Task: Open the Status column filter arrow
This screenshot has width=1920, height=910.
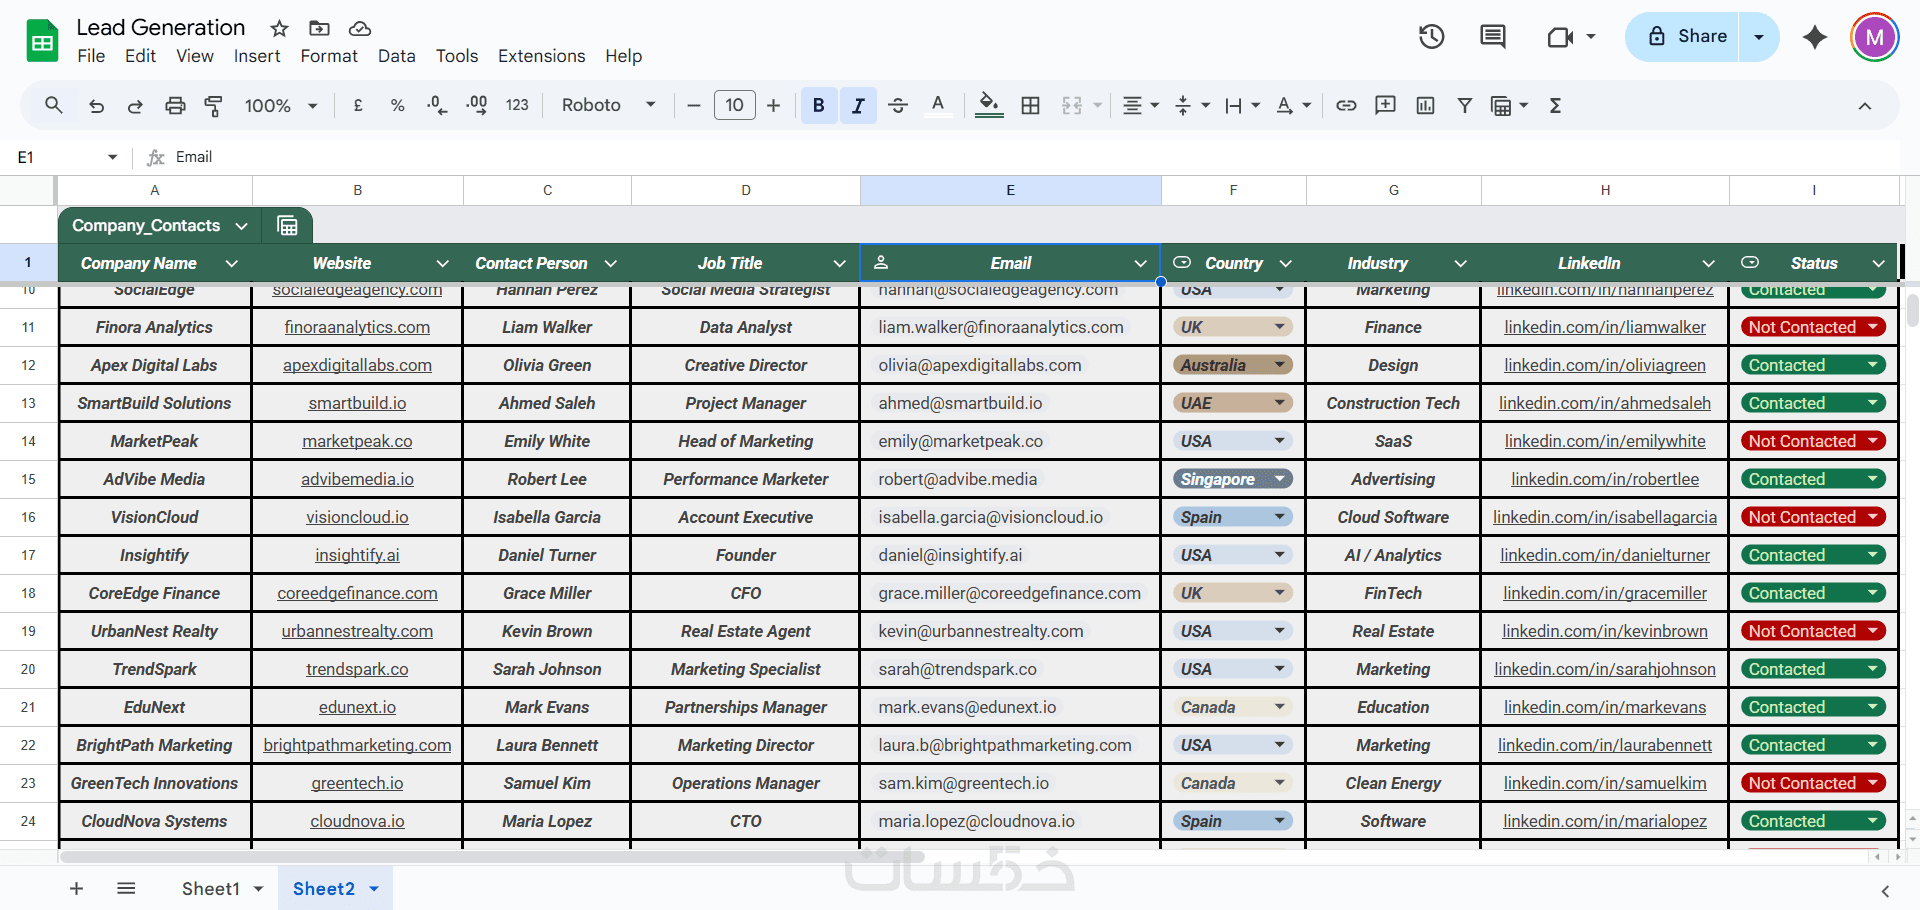Action: coord(1878,263)
